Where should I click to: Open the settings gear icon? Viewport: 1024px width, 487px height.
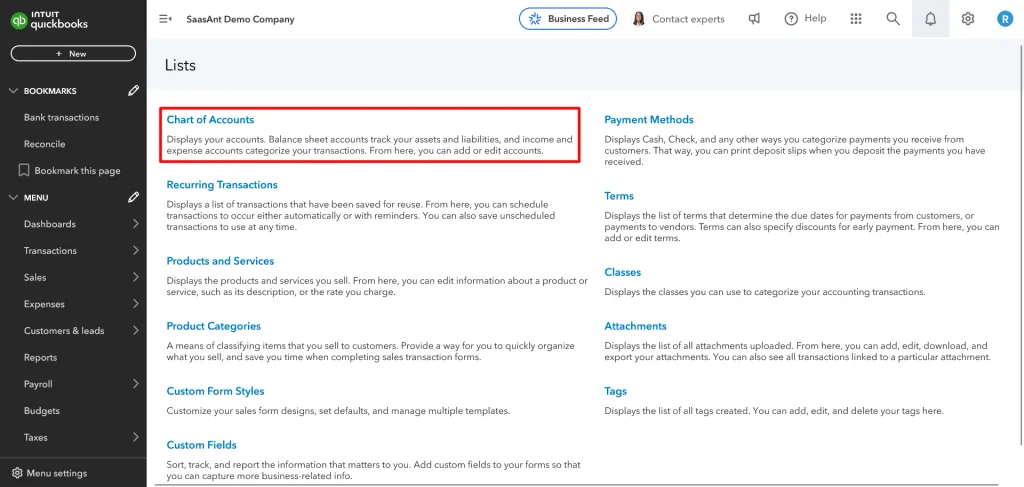tap(968, 19)
